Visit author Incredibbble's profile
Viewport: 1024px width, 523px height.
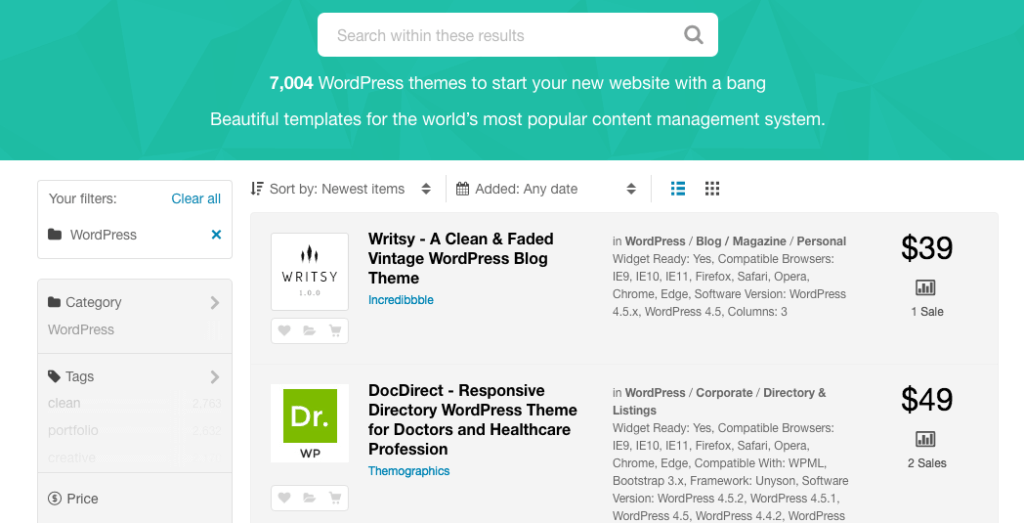[x=401, y=300]
